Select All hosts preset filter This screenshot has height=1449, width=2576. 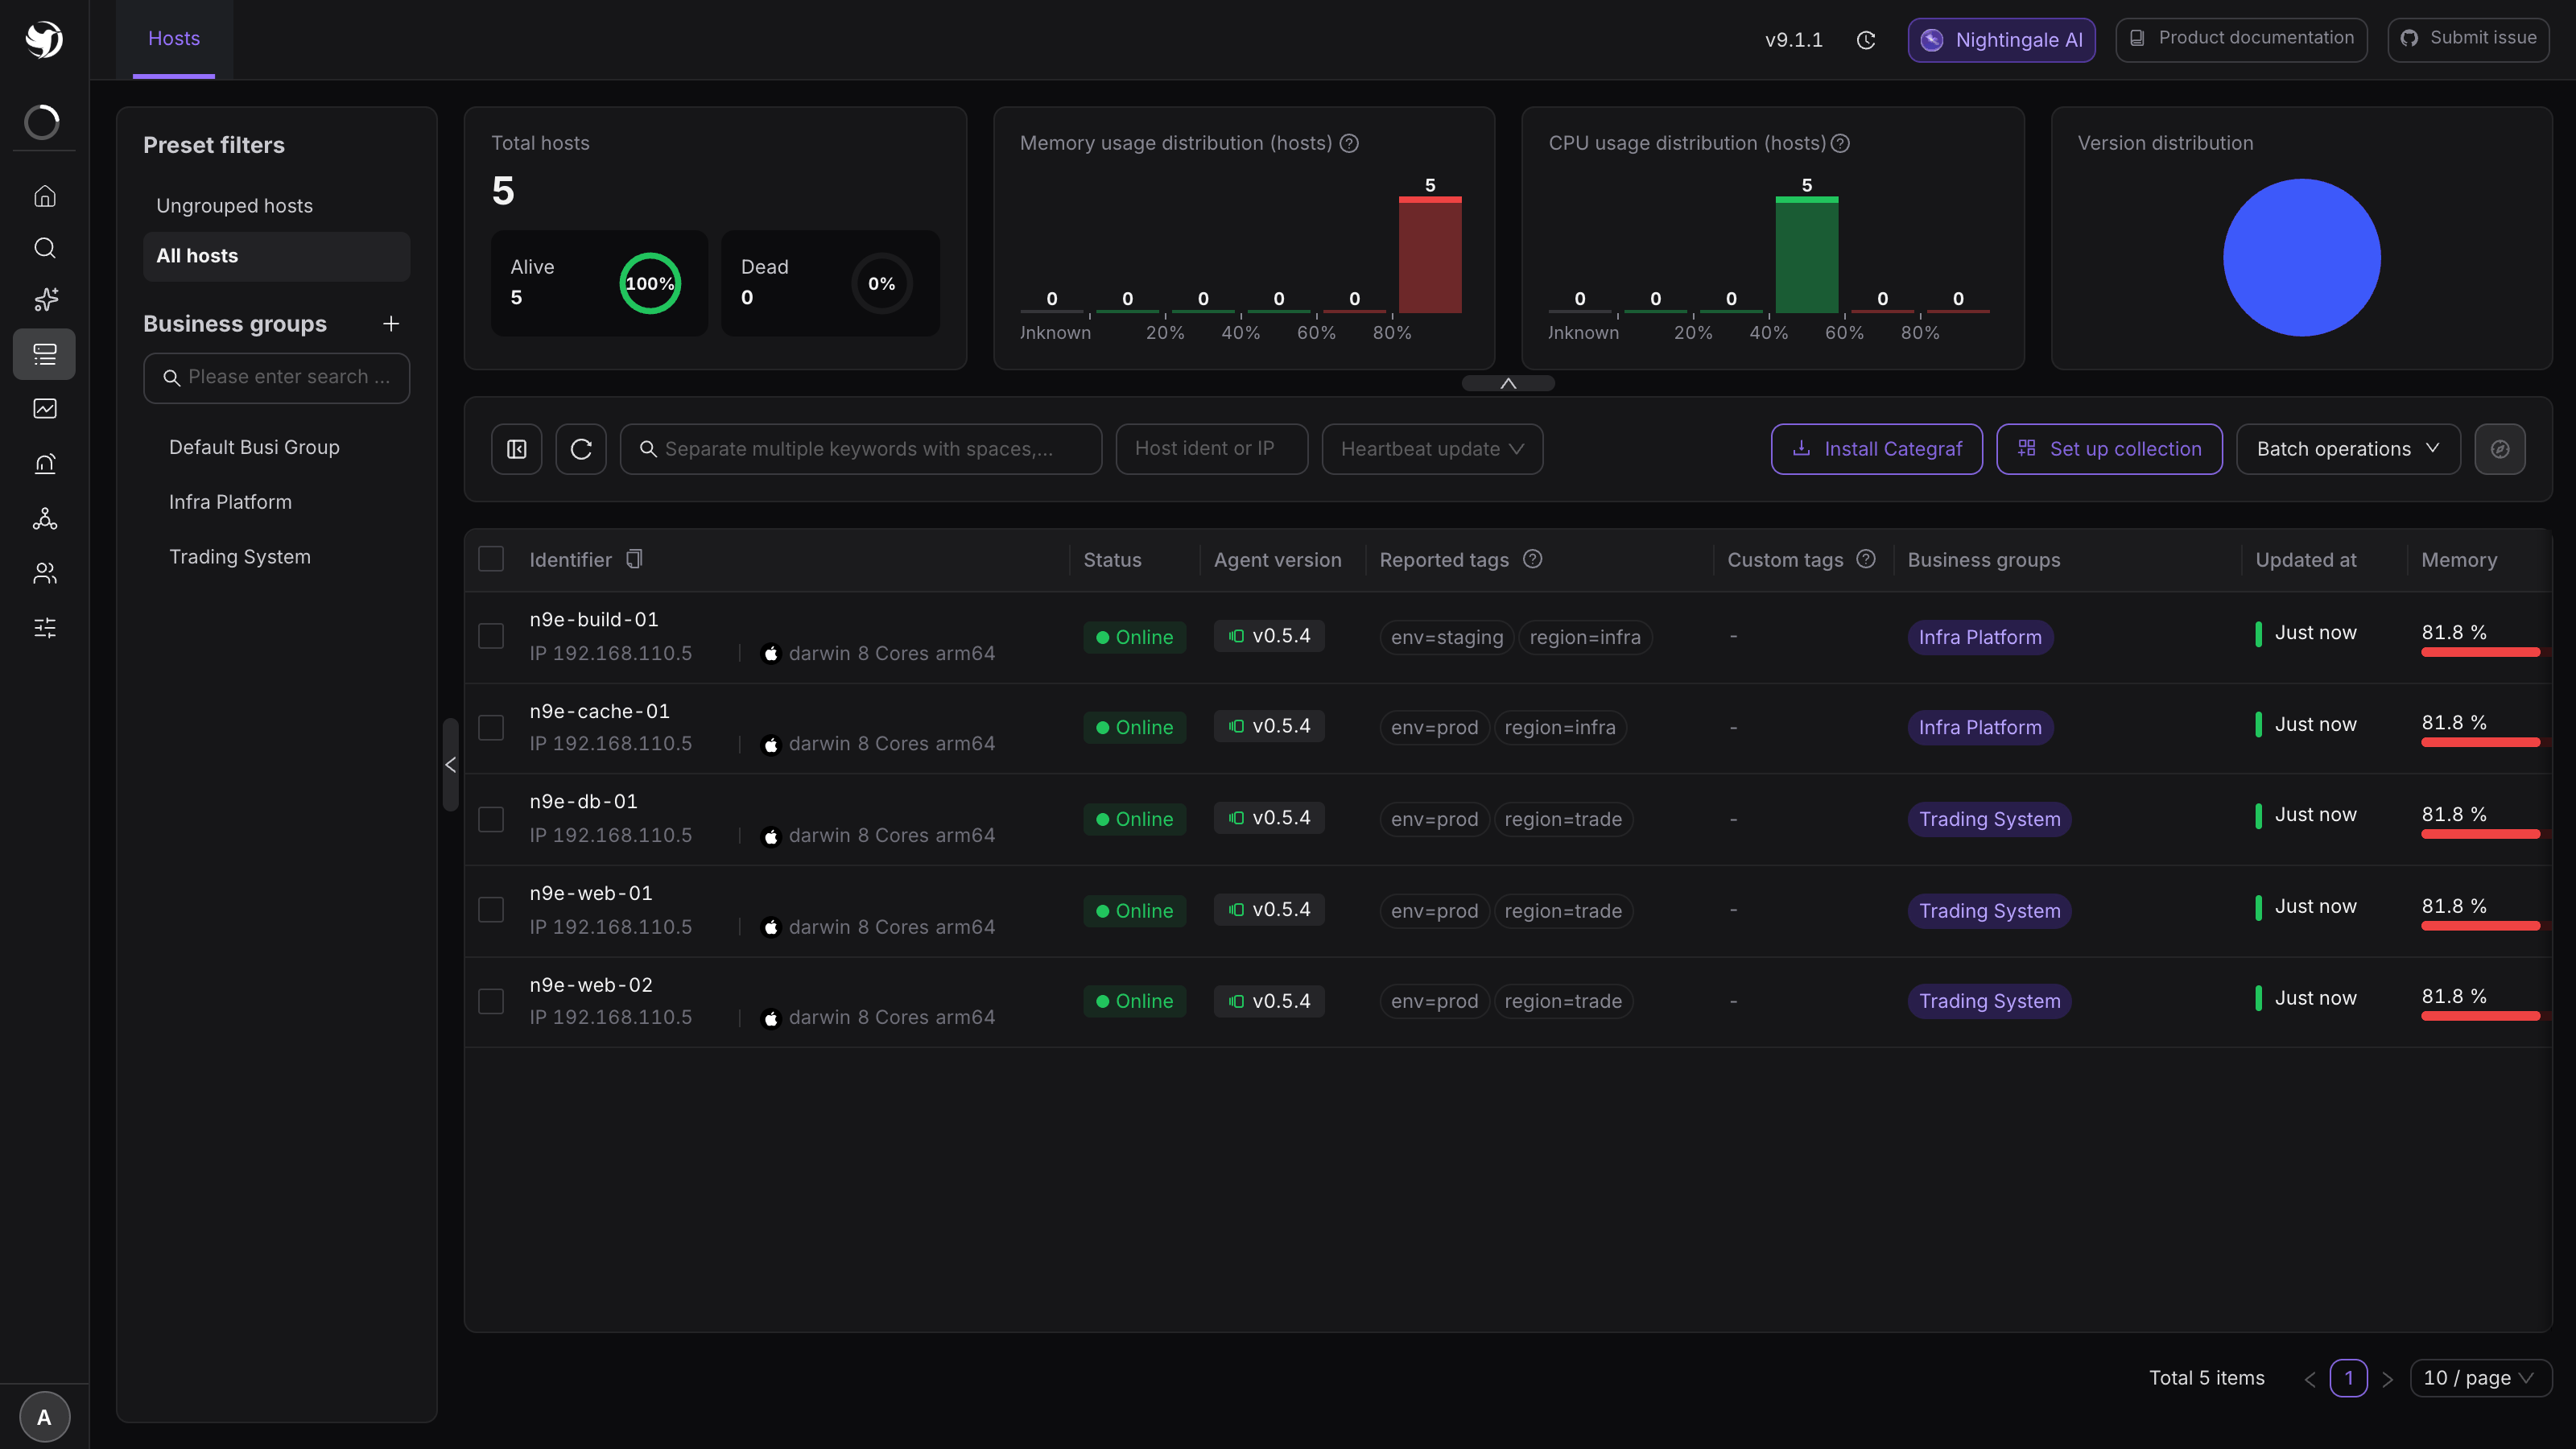(277, 256)
